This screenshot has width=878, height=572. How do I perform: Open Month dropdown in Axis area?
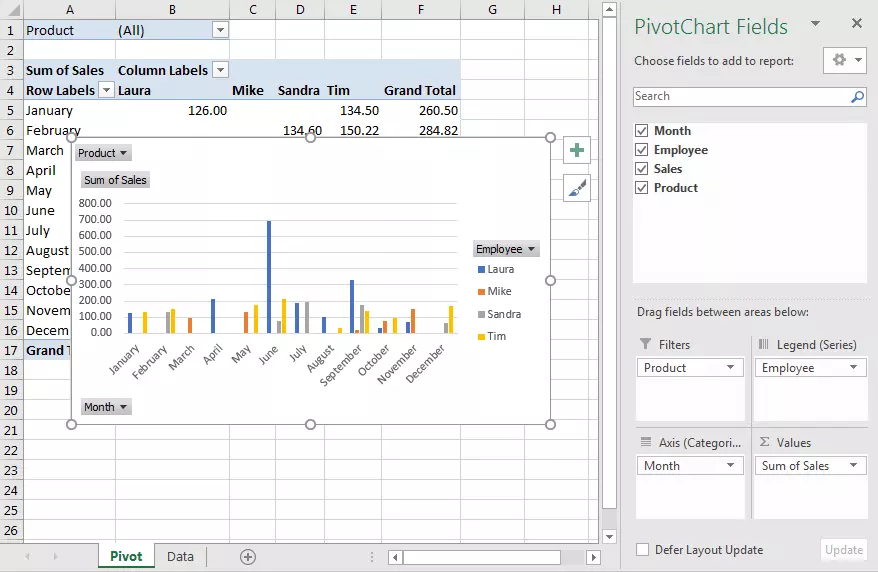click(x=730, y=466)
